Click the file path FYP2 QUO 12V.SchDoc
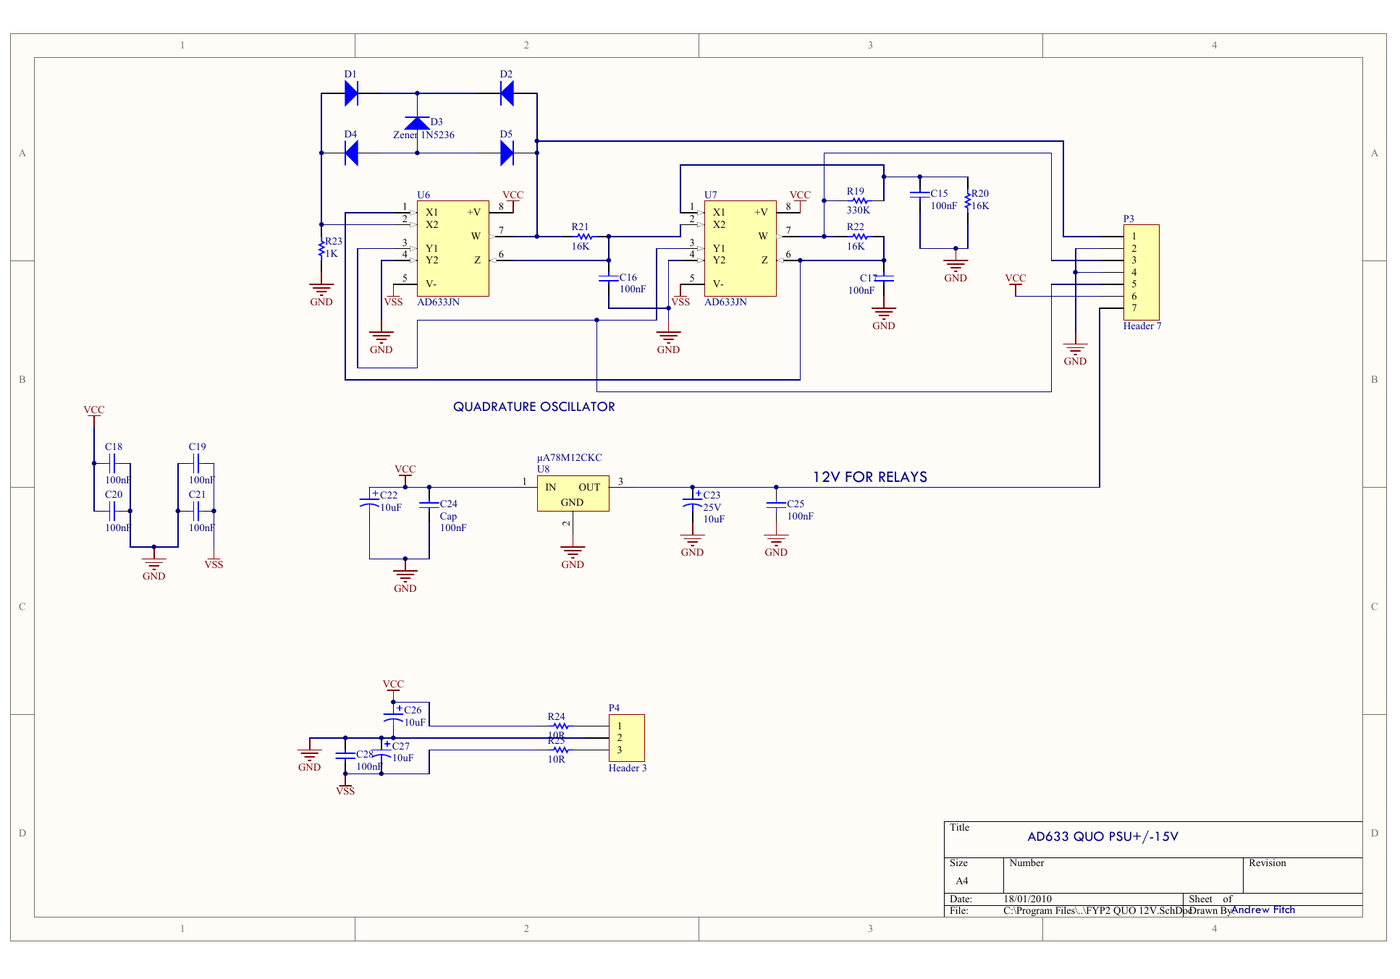The width and height of the screenshot is (1400, 979). click(x=1096, y=911)
